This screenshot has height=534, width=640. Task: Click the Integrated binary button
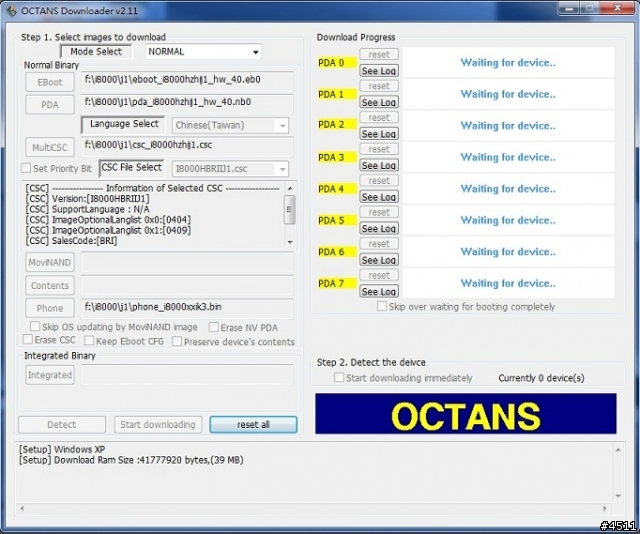click(x=50, y=375)
